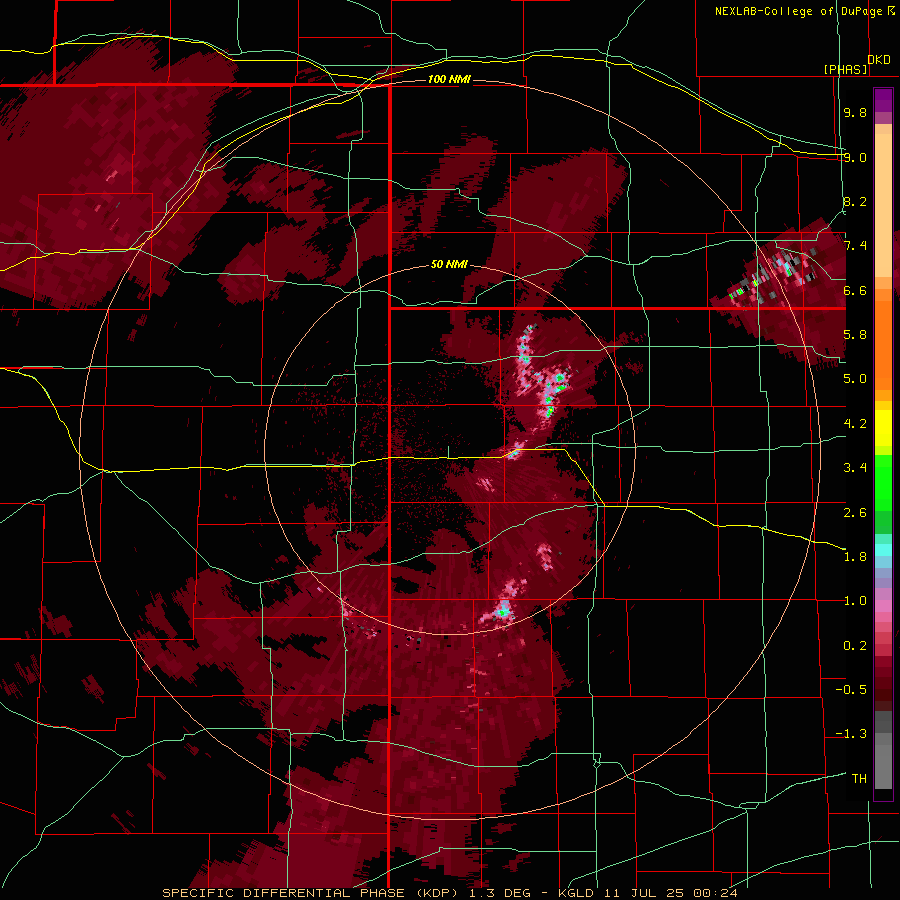Click the TH threshold label
Viewport: 900px width, 900px height.
tap(859, 779)
